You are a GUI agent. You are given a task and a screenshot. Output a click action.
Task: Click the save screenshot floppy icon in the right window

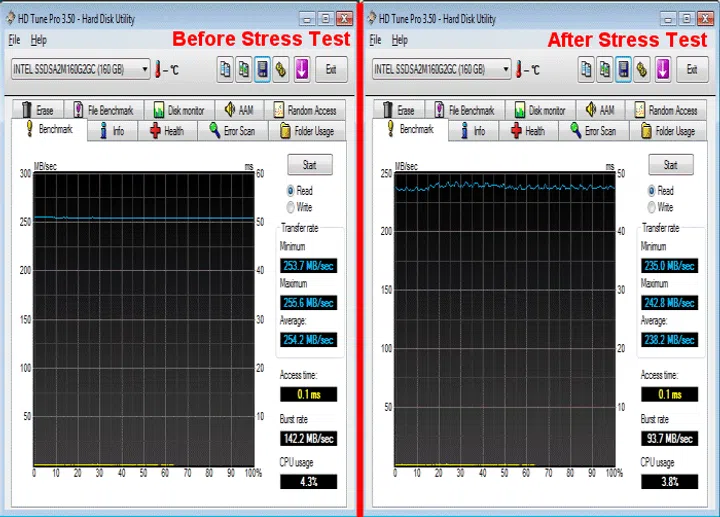tap(623, 69)
